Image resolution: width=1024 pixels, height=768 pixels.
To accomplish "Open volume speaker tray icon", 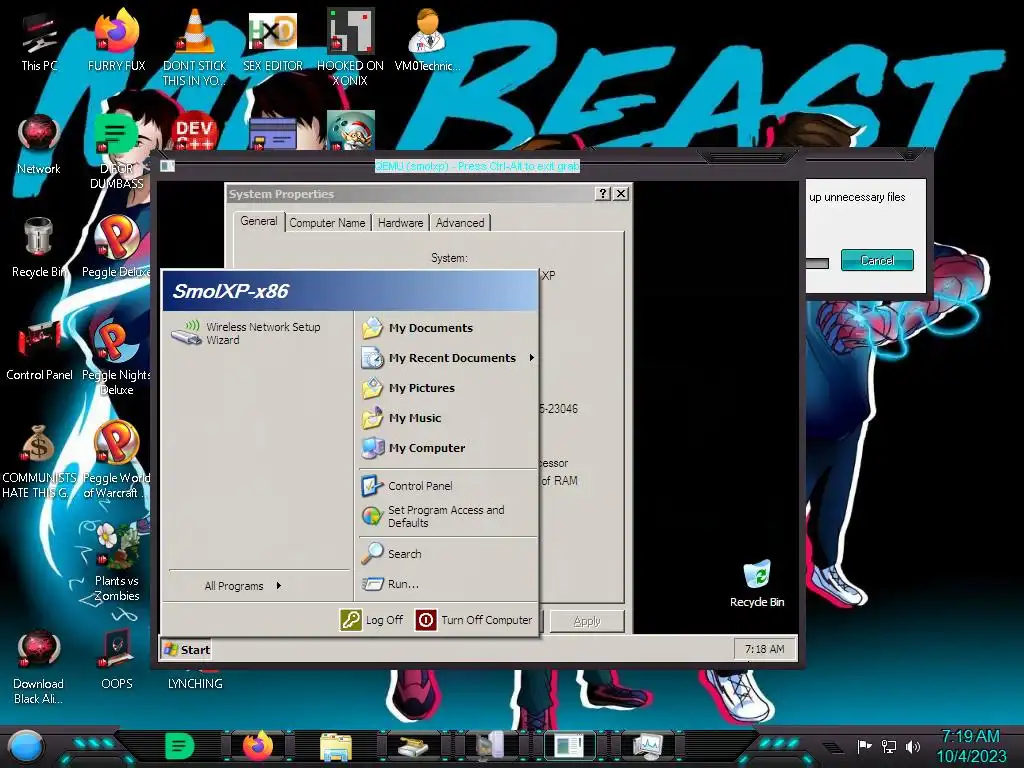I will [913, 746].
